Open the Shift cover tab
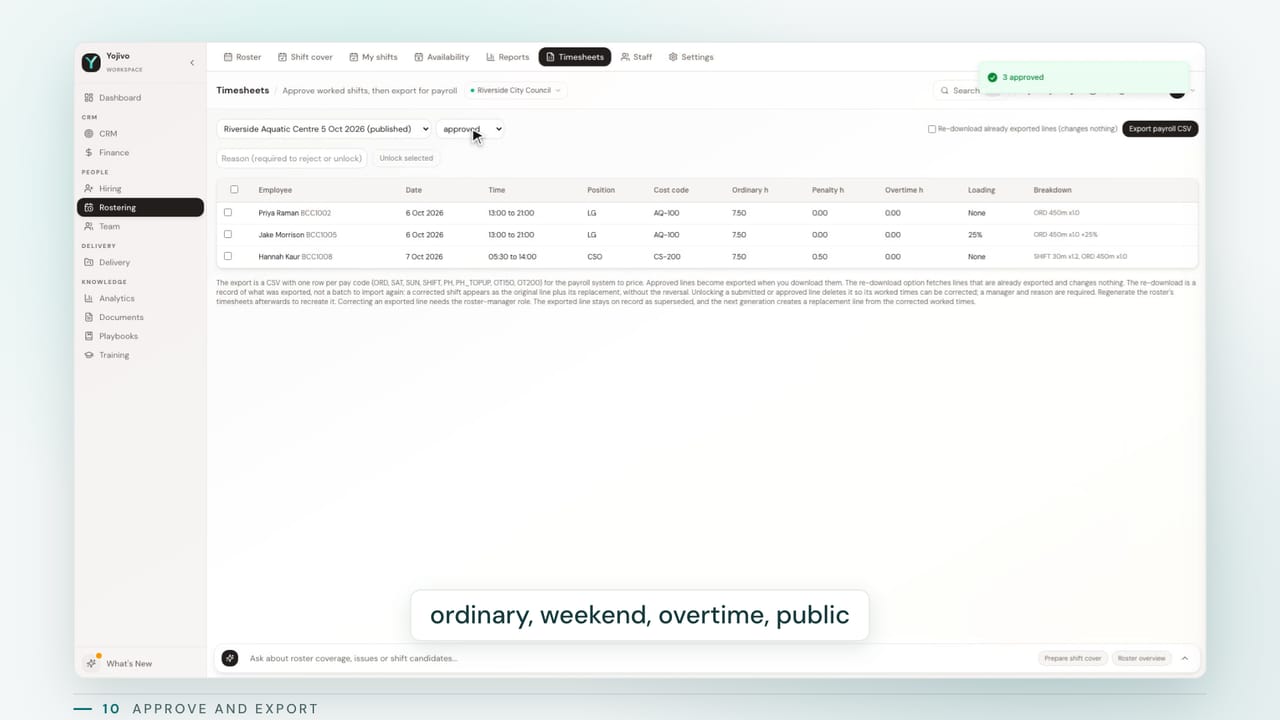The width and height of the screenshot is (1280, 720). (305, 57)
